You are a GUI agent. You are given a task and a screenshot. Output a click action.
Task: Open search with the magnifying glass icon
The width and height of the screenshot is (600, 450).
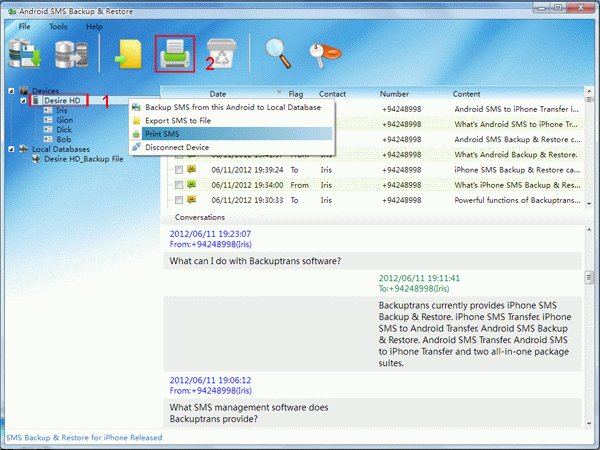[x=278, y=54]
